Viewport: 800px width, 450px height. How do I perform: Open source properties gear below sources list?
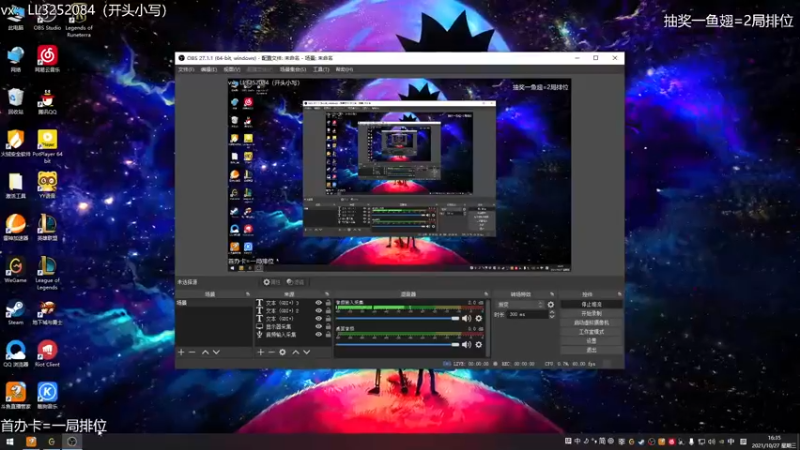[x=283, y=352]
